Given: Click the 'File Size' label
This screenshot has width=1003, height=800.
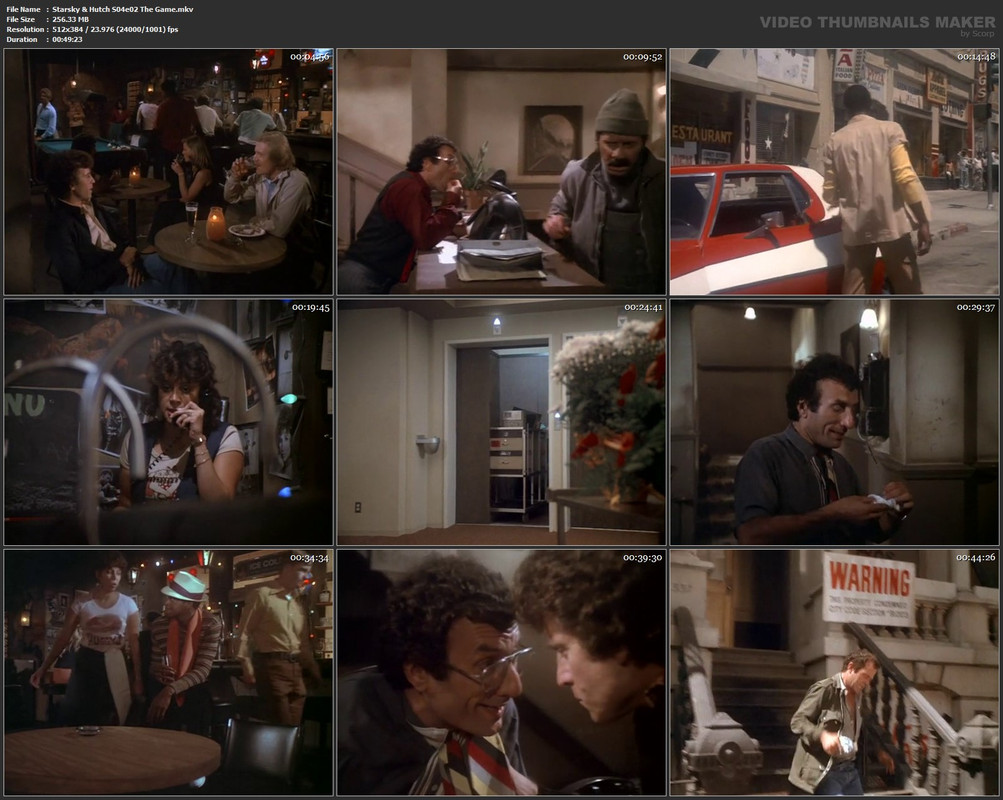Looking at the screenshot, I should pos(20,19).
